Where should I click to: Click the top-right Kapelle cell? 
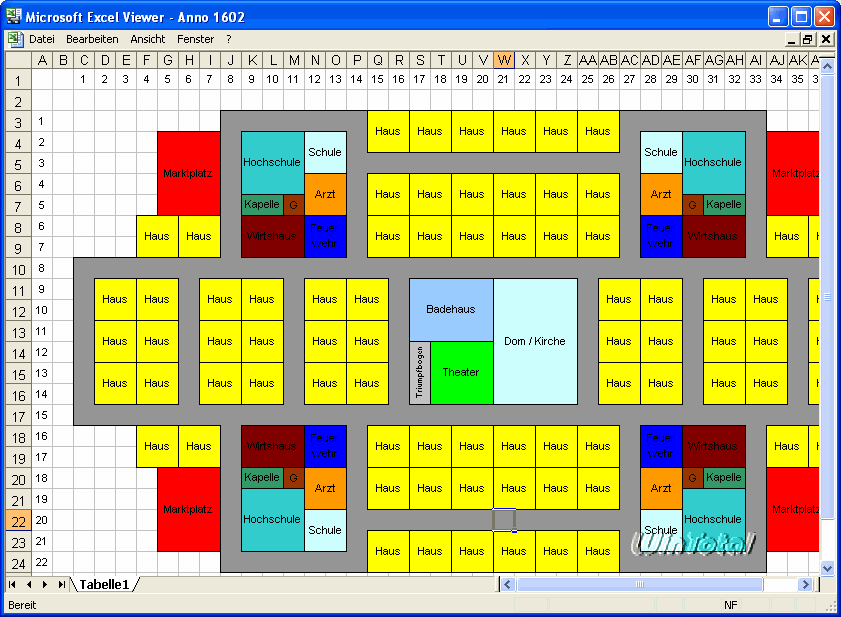(724, 204)
